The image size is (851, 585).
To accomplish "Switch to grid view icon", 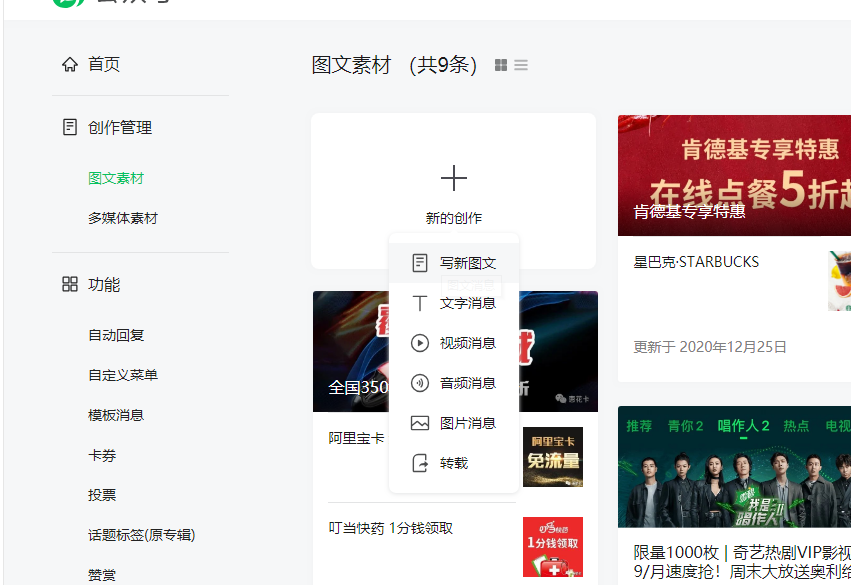I will pos(501,65).
